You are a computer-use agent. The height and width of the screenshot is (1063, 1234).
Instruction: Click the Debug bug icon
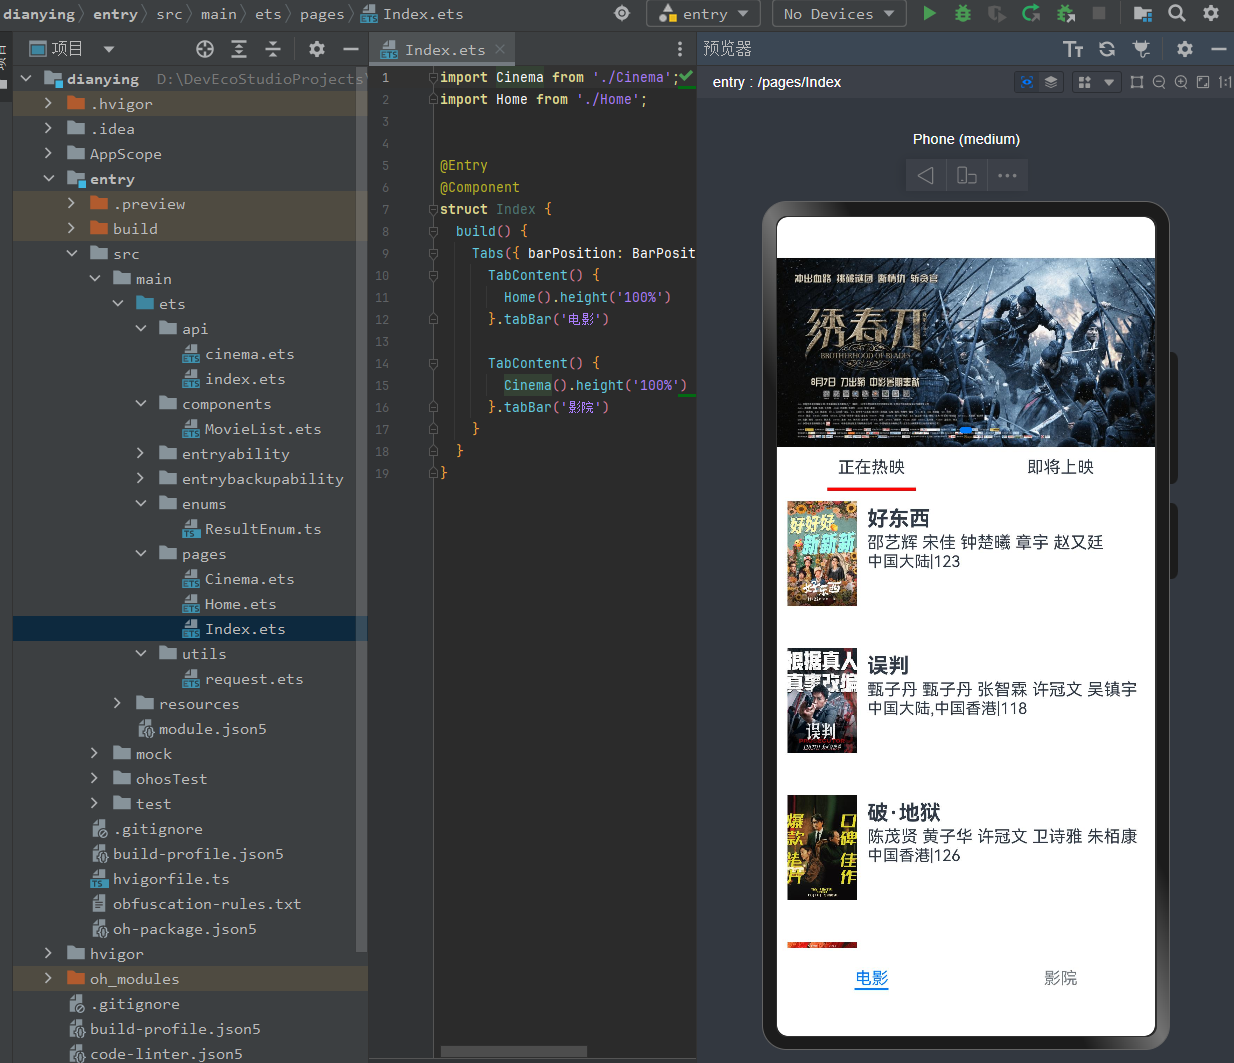tap(963, 13)
